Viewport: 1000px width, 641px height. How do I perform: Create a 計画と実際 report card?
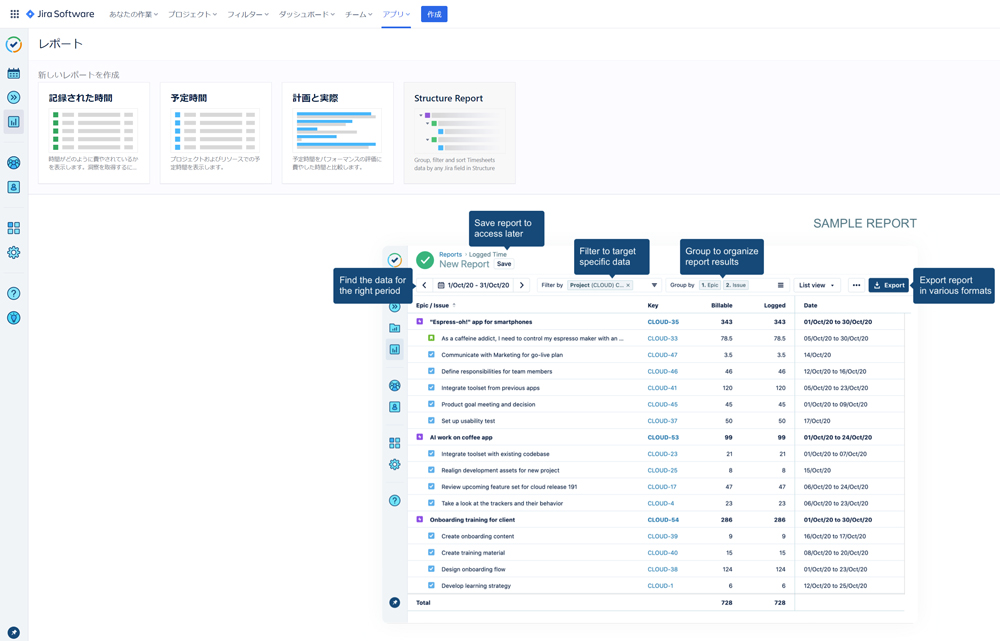coord(337,133)
